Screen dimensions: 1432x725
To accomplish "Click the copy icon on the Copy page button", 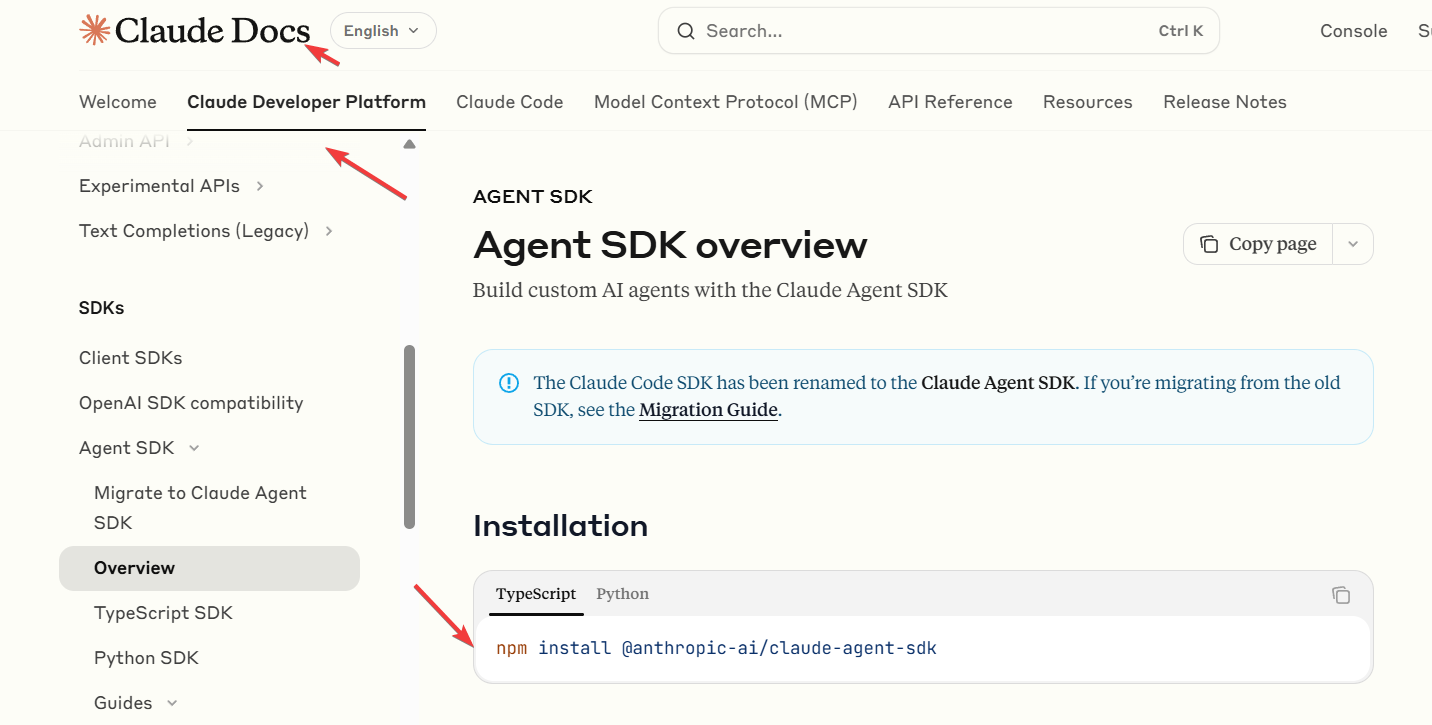I will coord(1212,243).
